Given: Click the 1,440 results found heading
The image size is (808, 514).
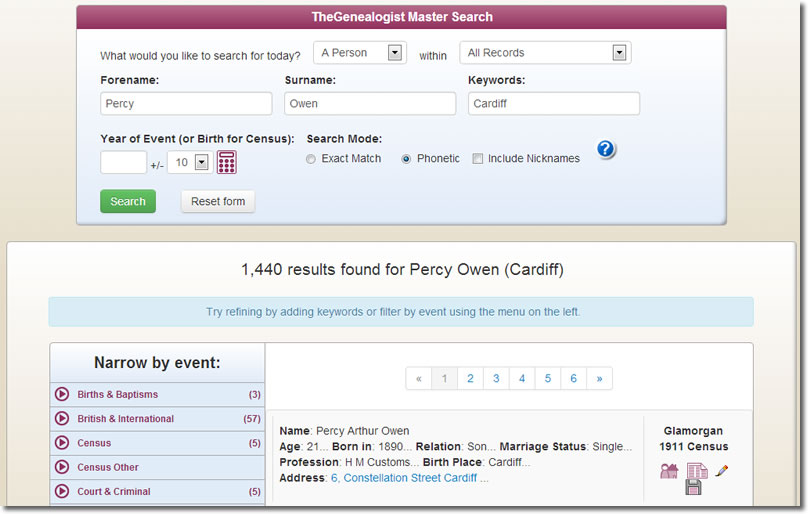Looking at the screenshot, I should [x=402, y=270].
